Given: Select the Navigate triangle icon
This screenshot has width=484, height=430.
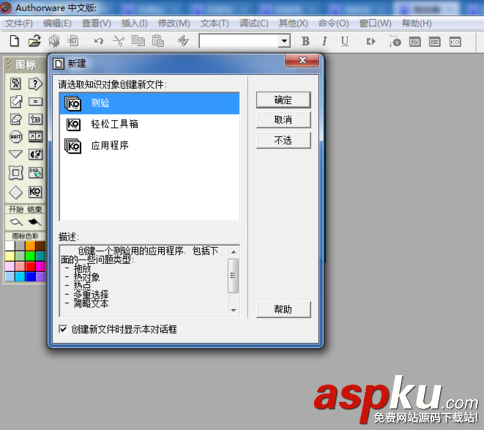Looking at the screenshot, I should pos(16,154).
